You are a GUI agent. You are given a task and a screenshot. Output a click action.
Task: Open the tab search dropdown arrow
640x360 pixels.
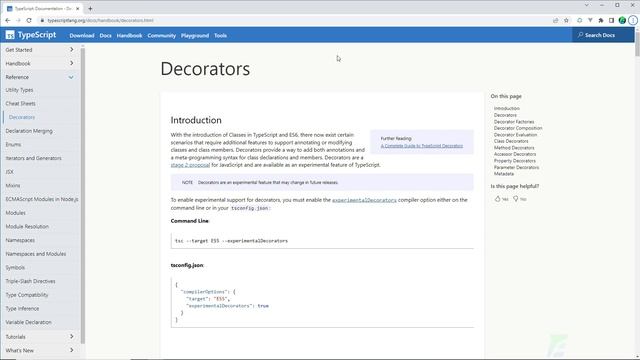[587, 5]
